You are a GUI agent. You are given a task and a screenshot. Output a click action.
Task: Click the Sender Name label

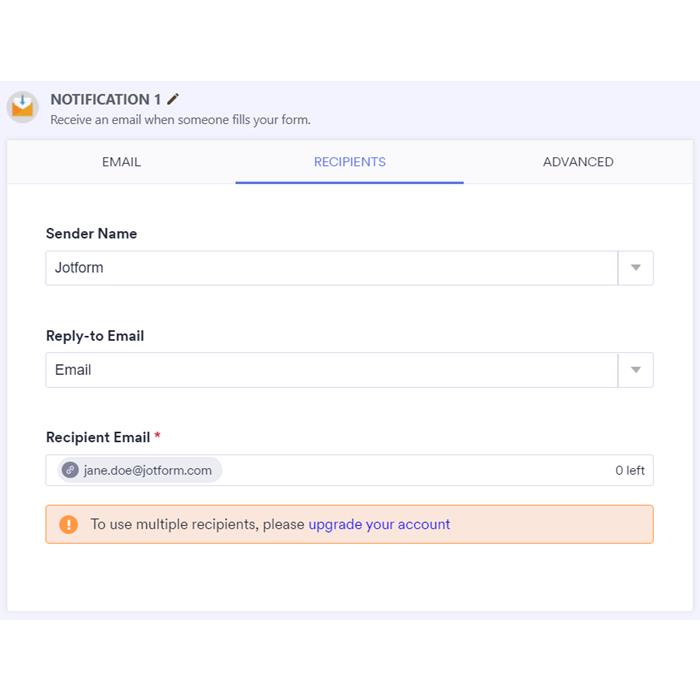click(x=92, y=234)
